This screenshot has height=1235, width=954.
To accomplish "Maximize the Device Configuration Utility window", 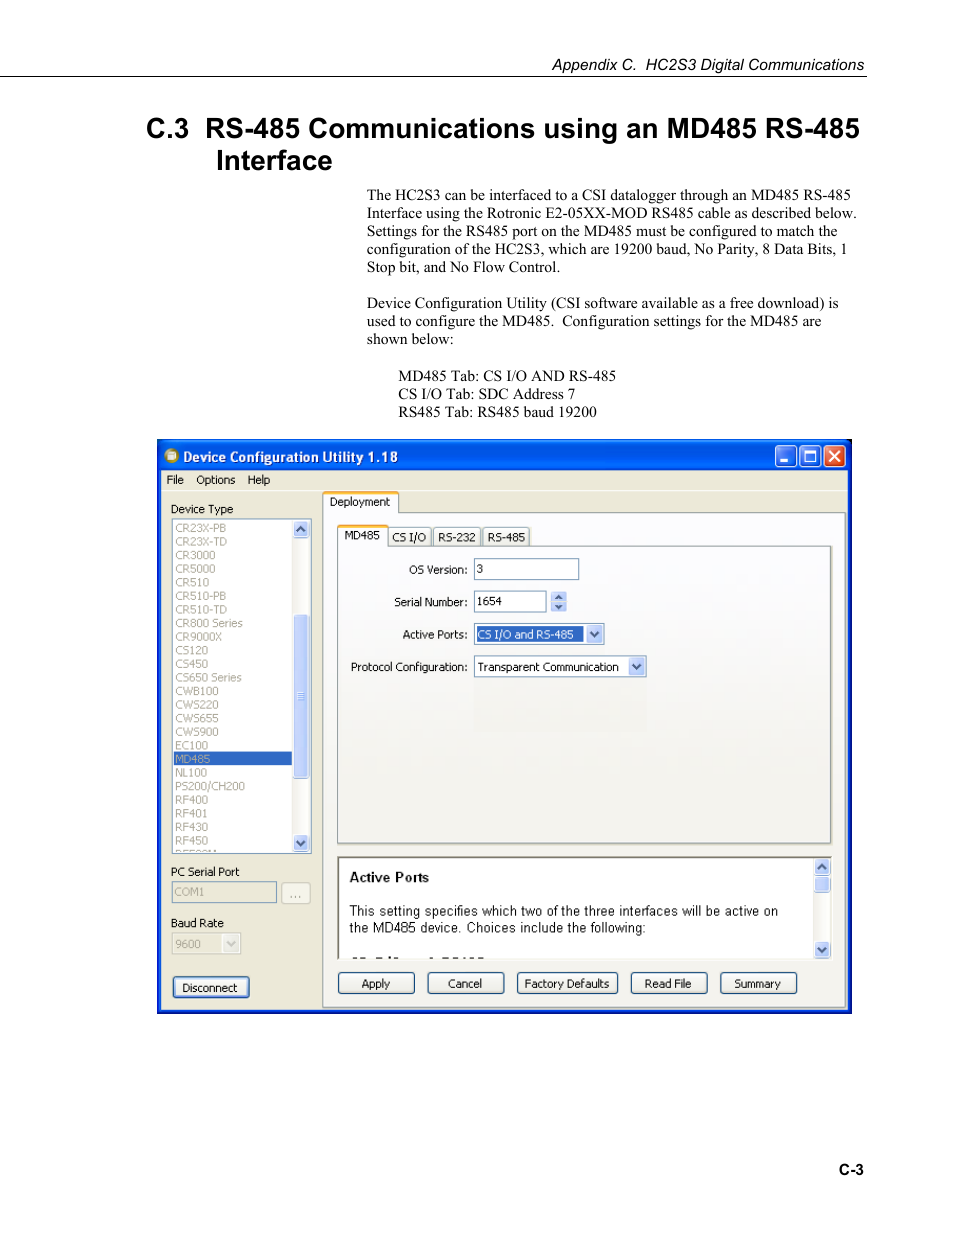I will [x=810, y=457].
